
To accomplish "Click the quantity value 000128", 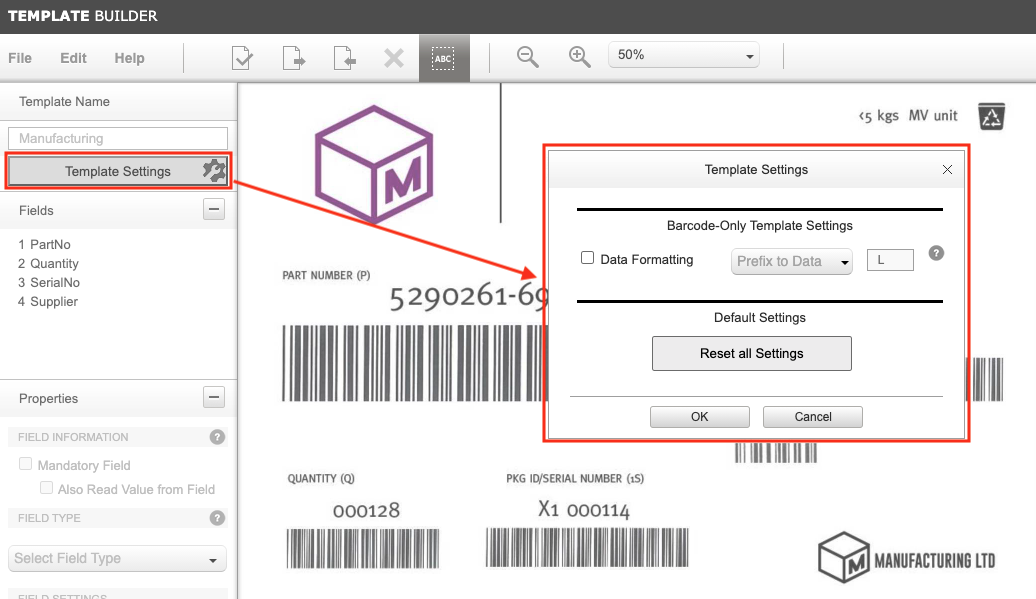I will pos(366,511).
